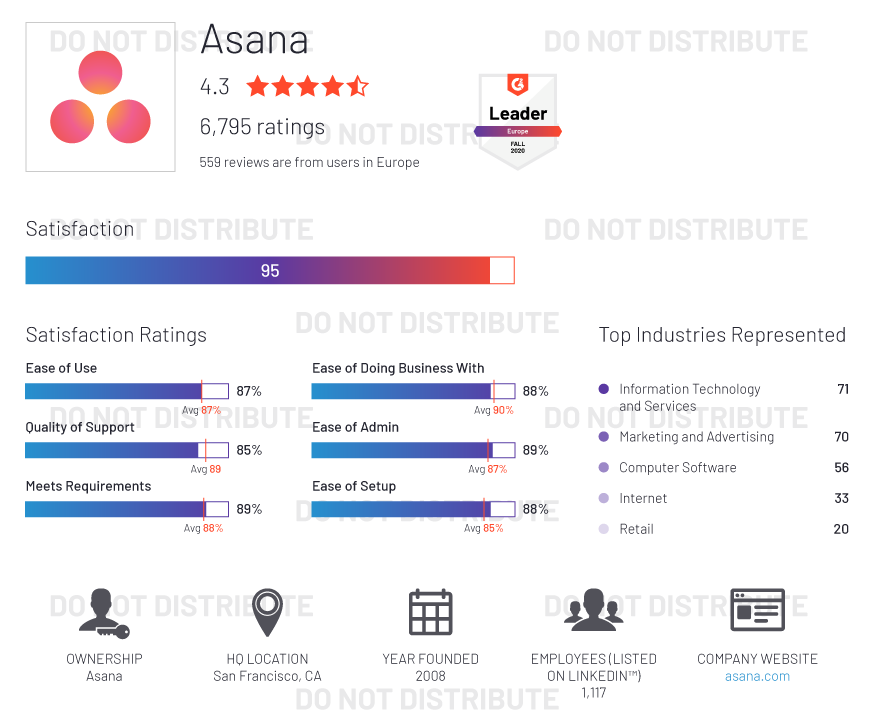Click the Quality of Support rating bar
This screenshot has width=880, height=719.
[x=127, y=450]
